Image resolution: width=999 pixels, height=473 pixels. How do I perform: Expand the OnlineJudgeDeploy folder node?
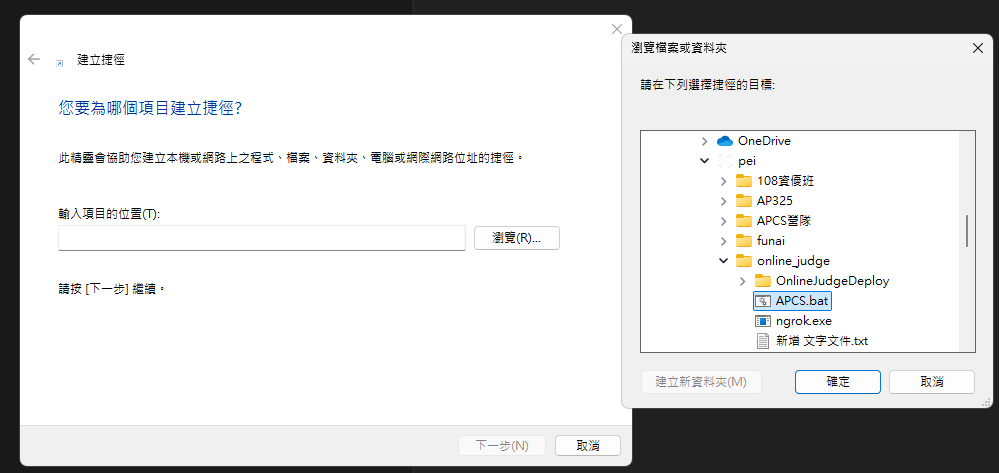(742, 280)
